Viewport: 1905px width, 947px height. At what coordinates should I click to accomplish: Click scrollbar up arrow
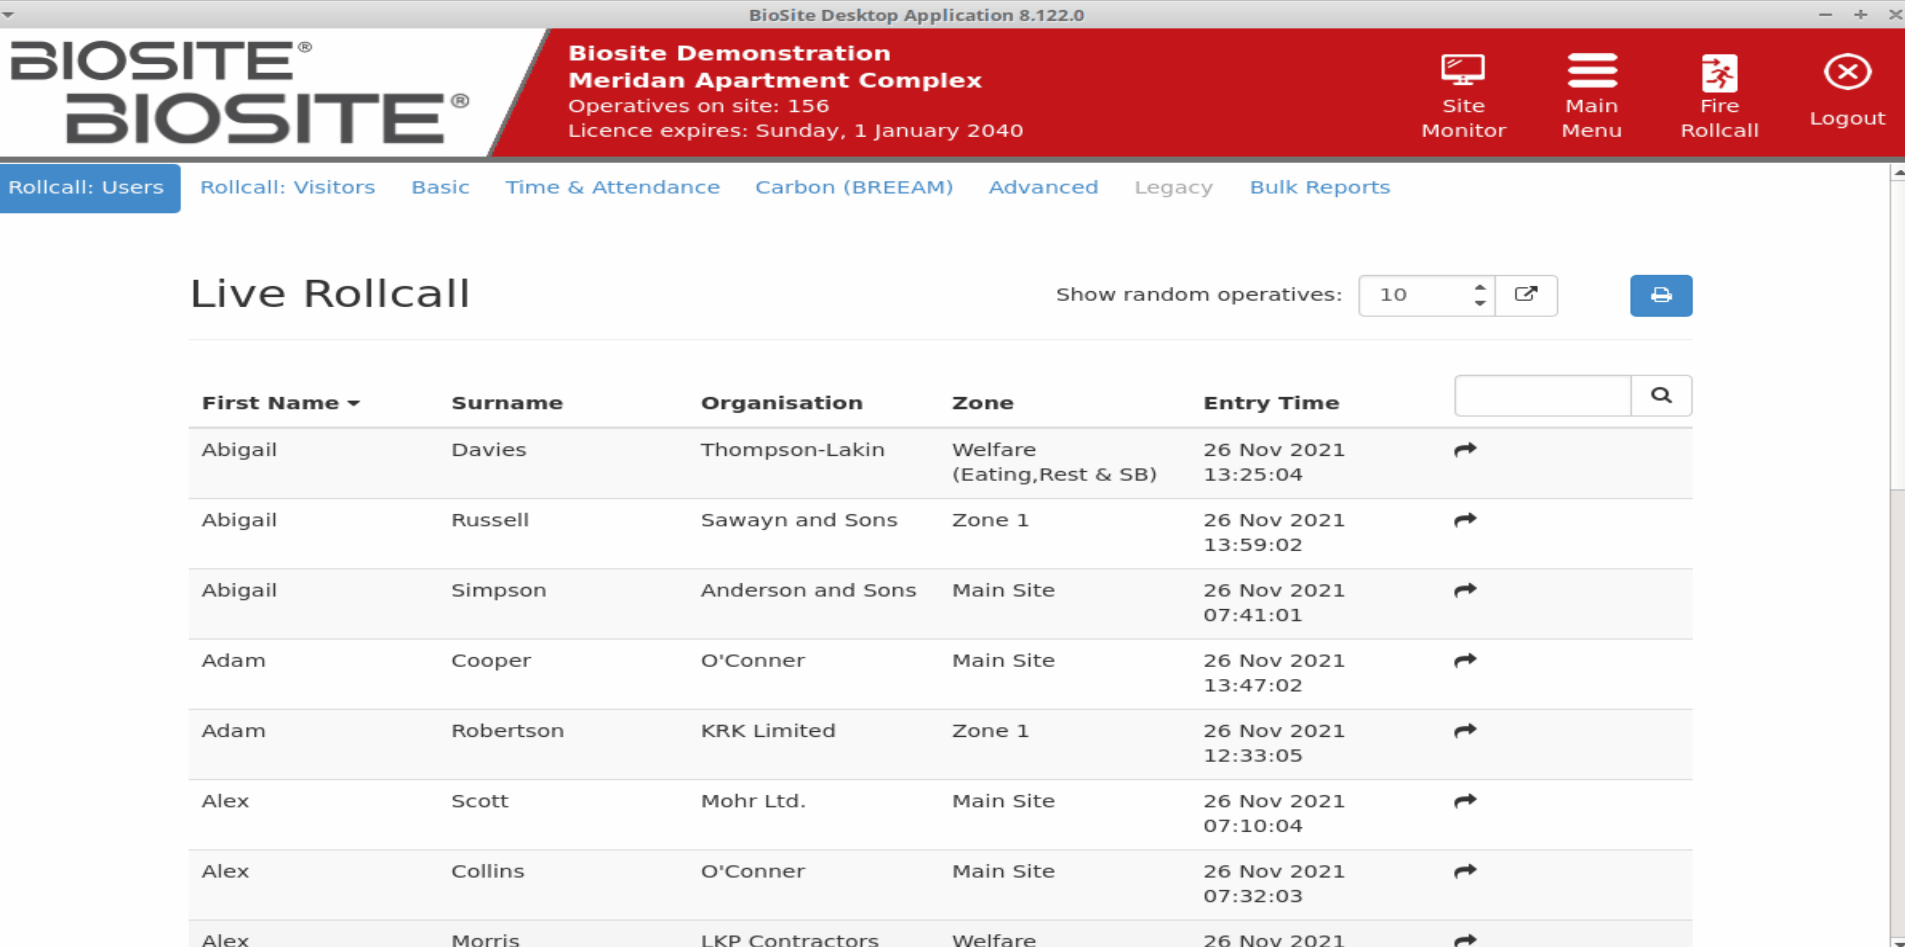click(1898, 173)
